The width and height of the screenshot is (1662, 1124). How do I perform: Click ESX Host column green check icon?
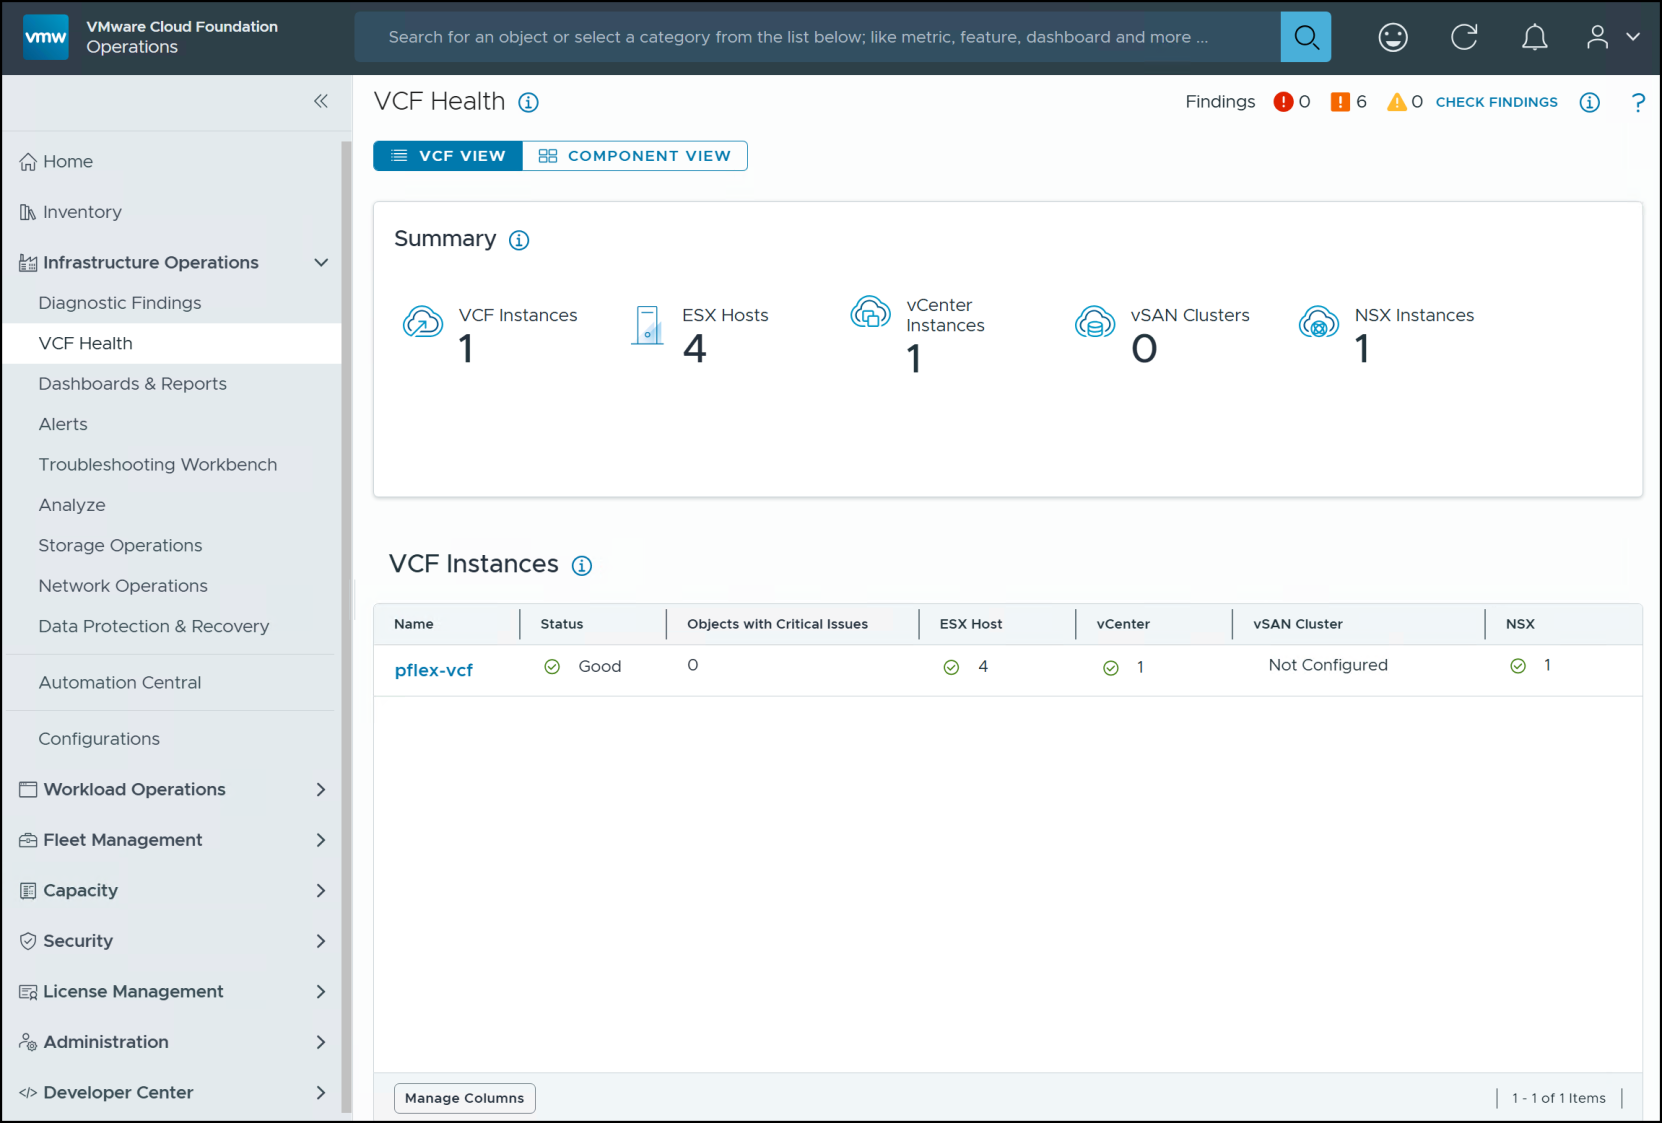coord(952,668)
